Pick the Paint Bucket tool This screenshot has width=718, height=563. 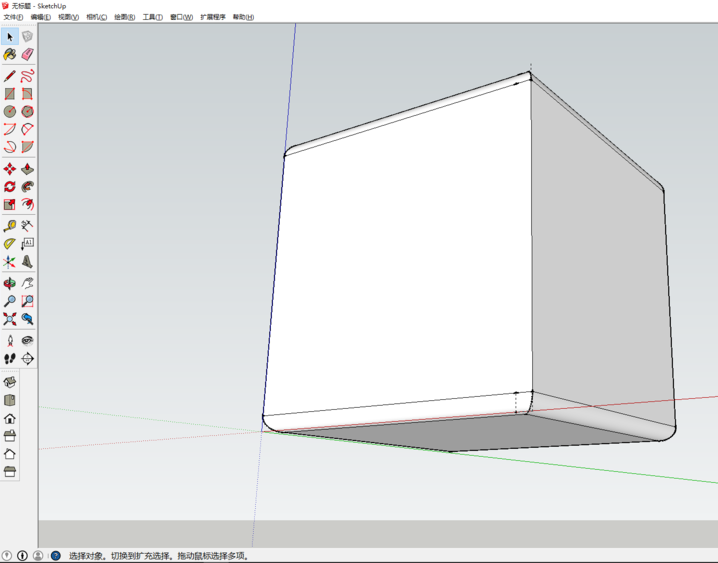10,55
